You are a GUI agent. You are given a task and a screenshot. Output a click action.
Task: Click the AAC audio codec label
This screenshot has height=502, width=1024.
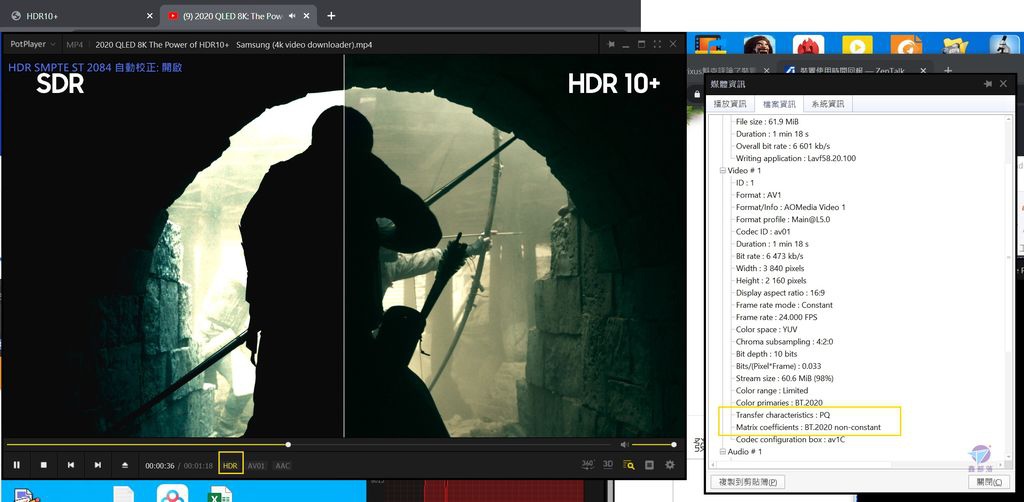282,465
